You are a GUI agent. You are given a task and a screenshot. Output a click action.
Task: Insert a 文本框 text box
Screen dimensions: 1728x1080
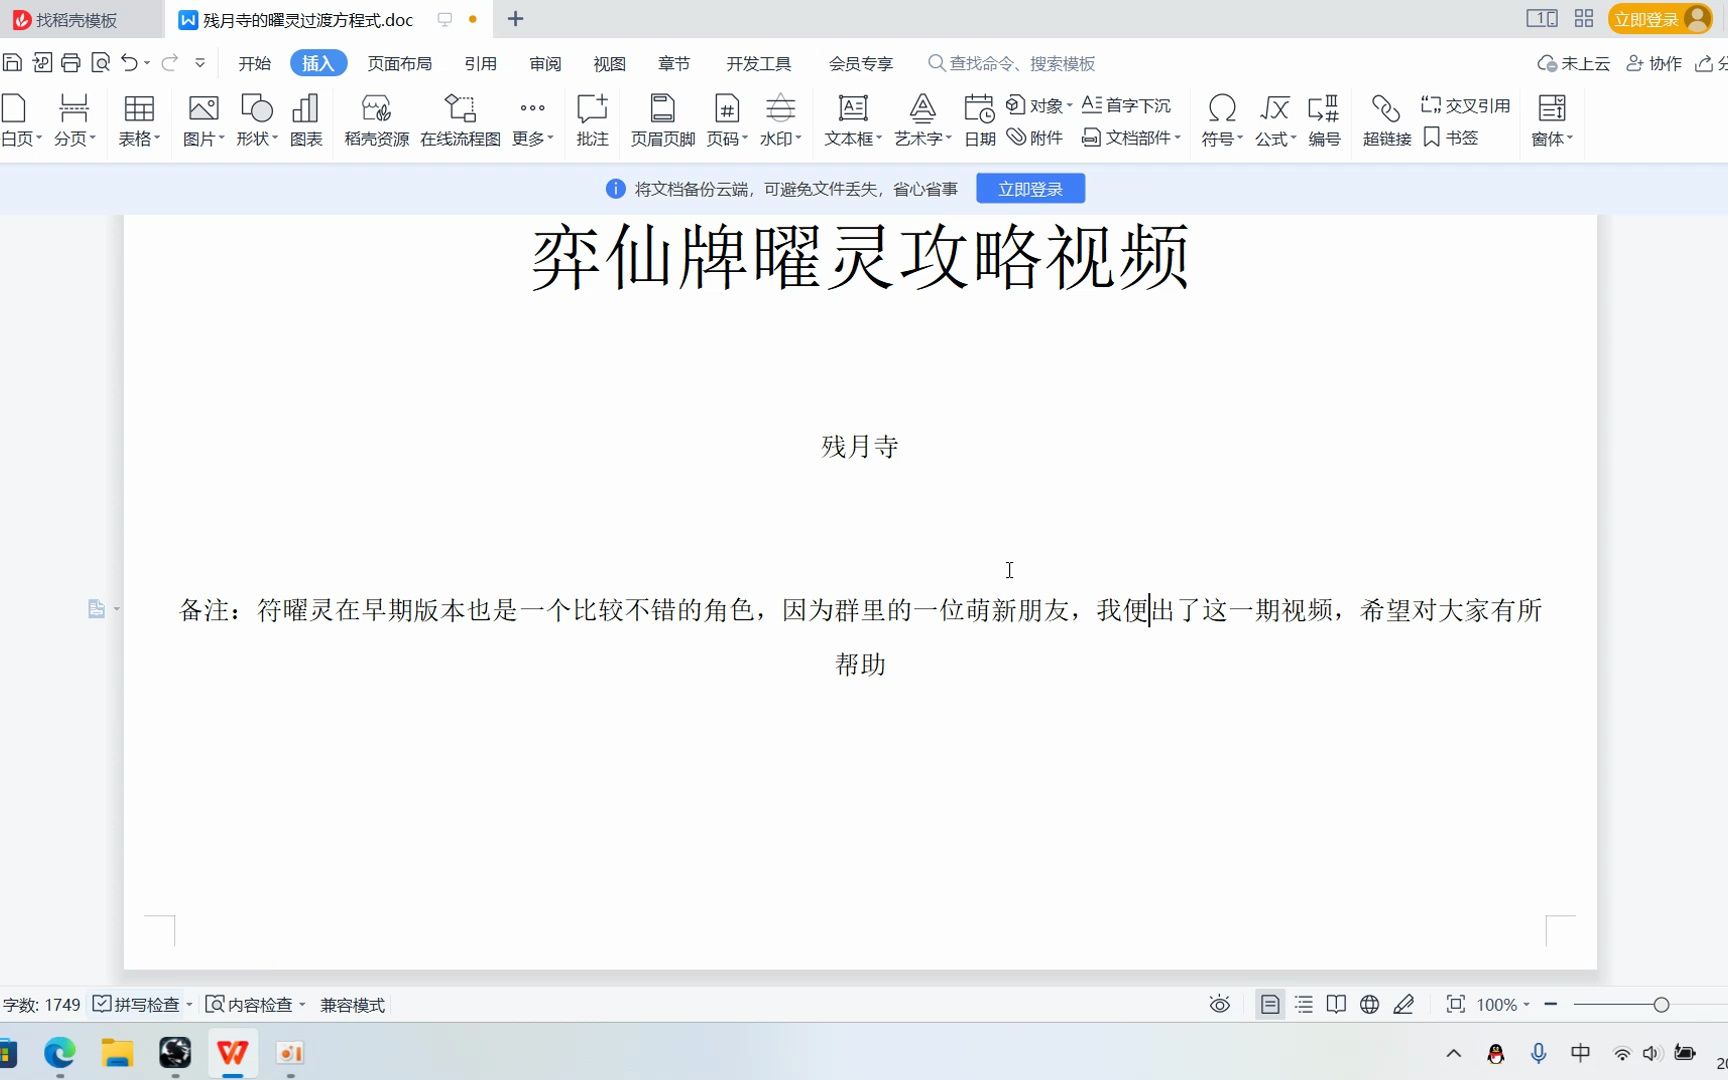tap(853, 120)
